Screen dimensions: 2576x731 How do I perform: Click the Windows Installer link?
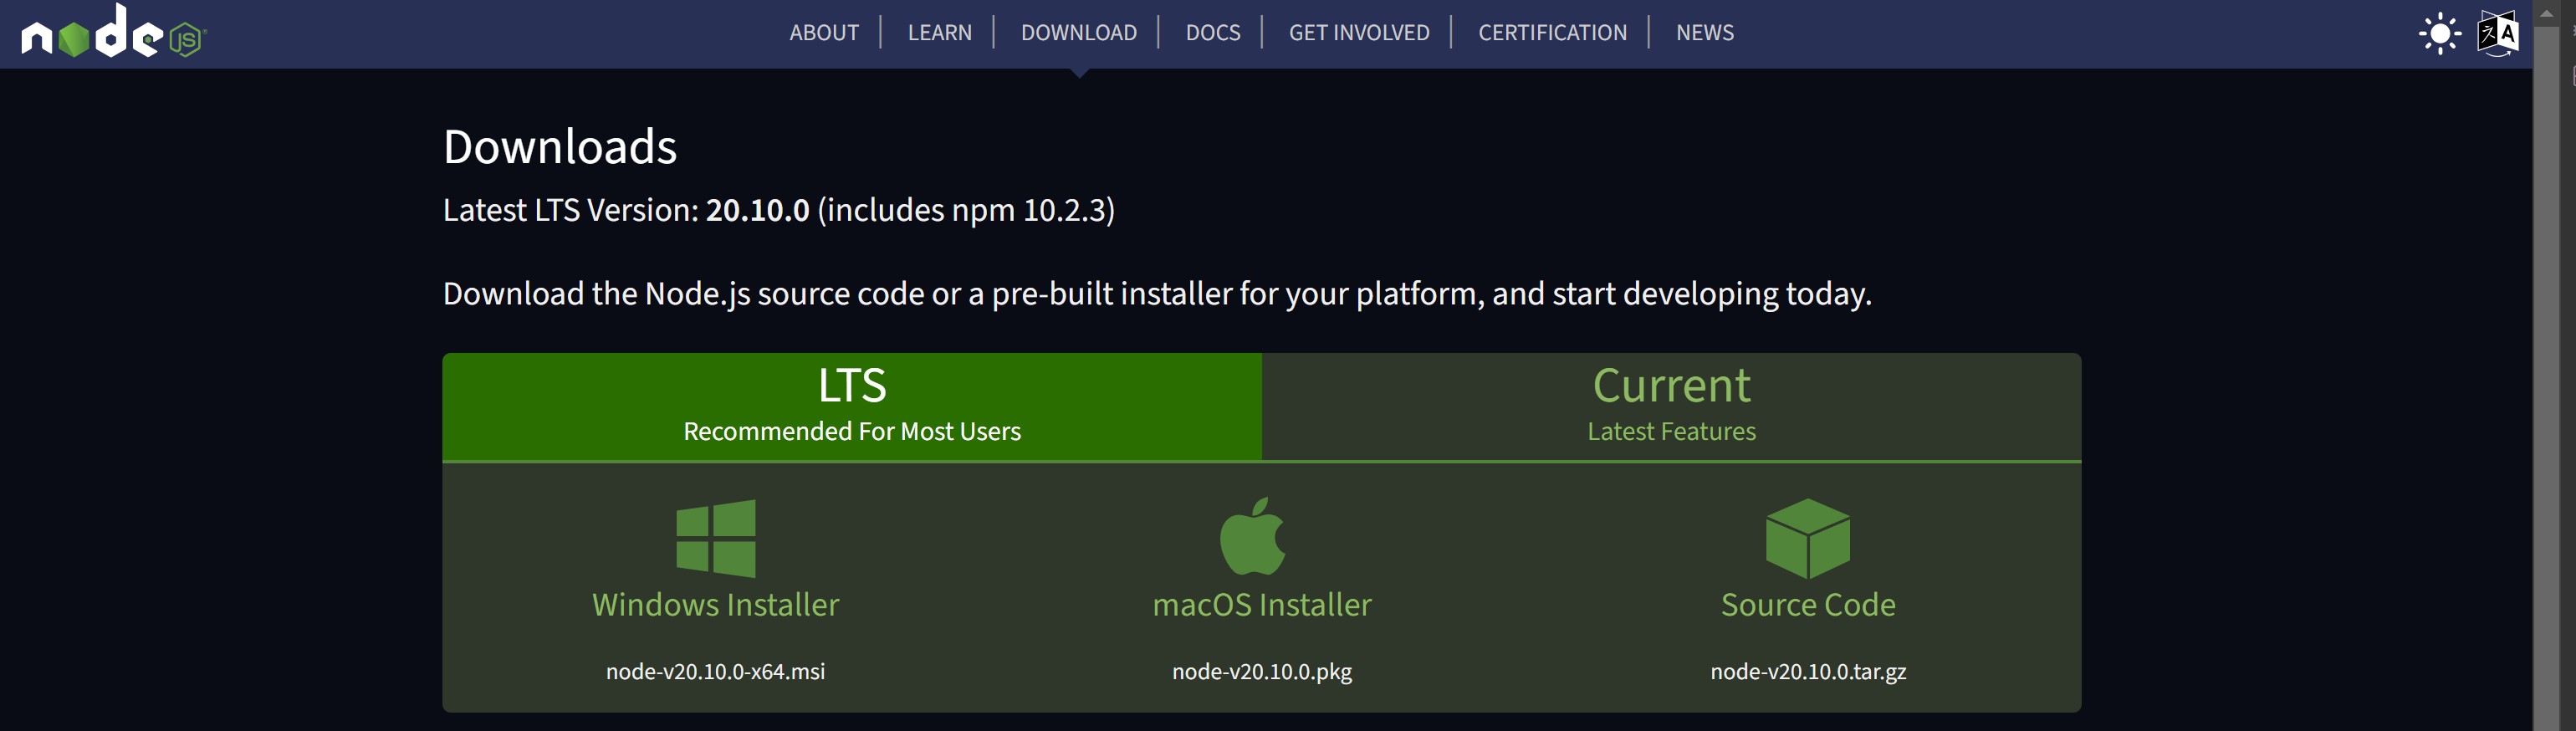pyautogui.click(x=716, y=604)
